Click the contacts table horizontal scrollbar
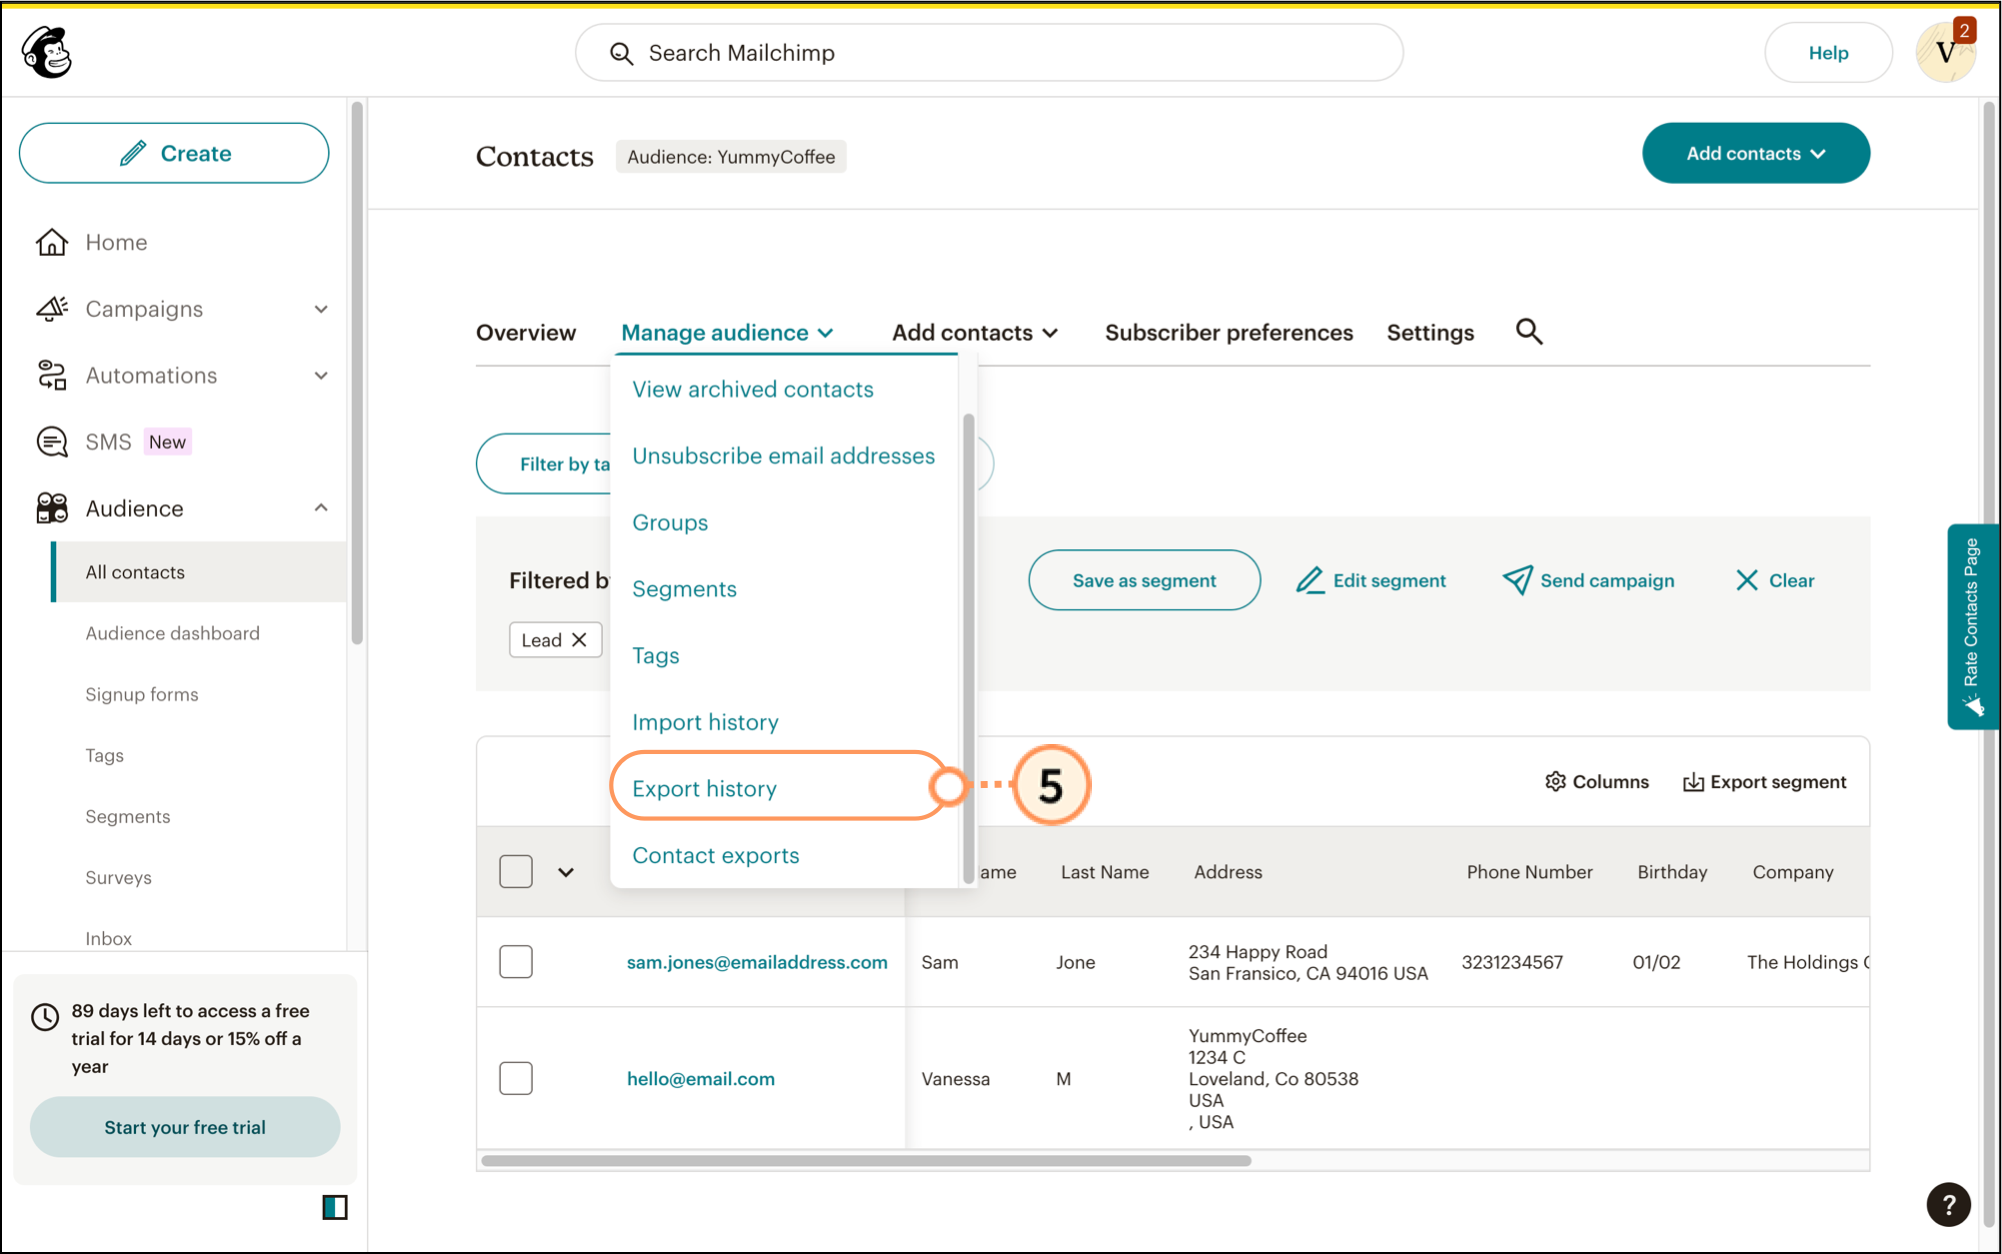The height and width of the screenshot is (1254, 2002). tap(866, 1161)
